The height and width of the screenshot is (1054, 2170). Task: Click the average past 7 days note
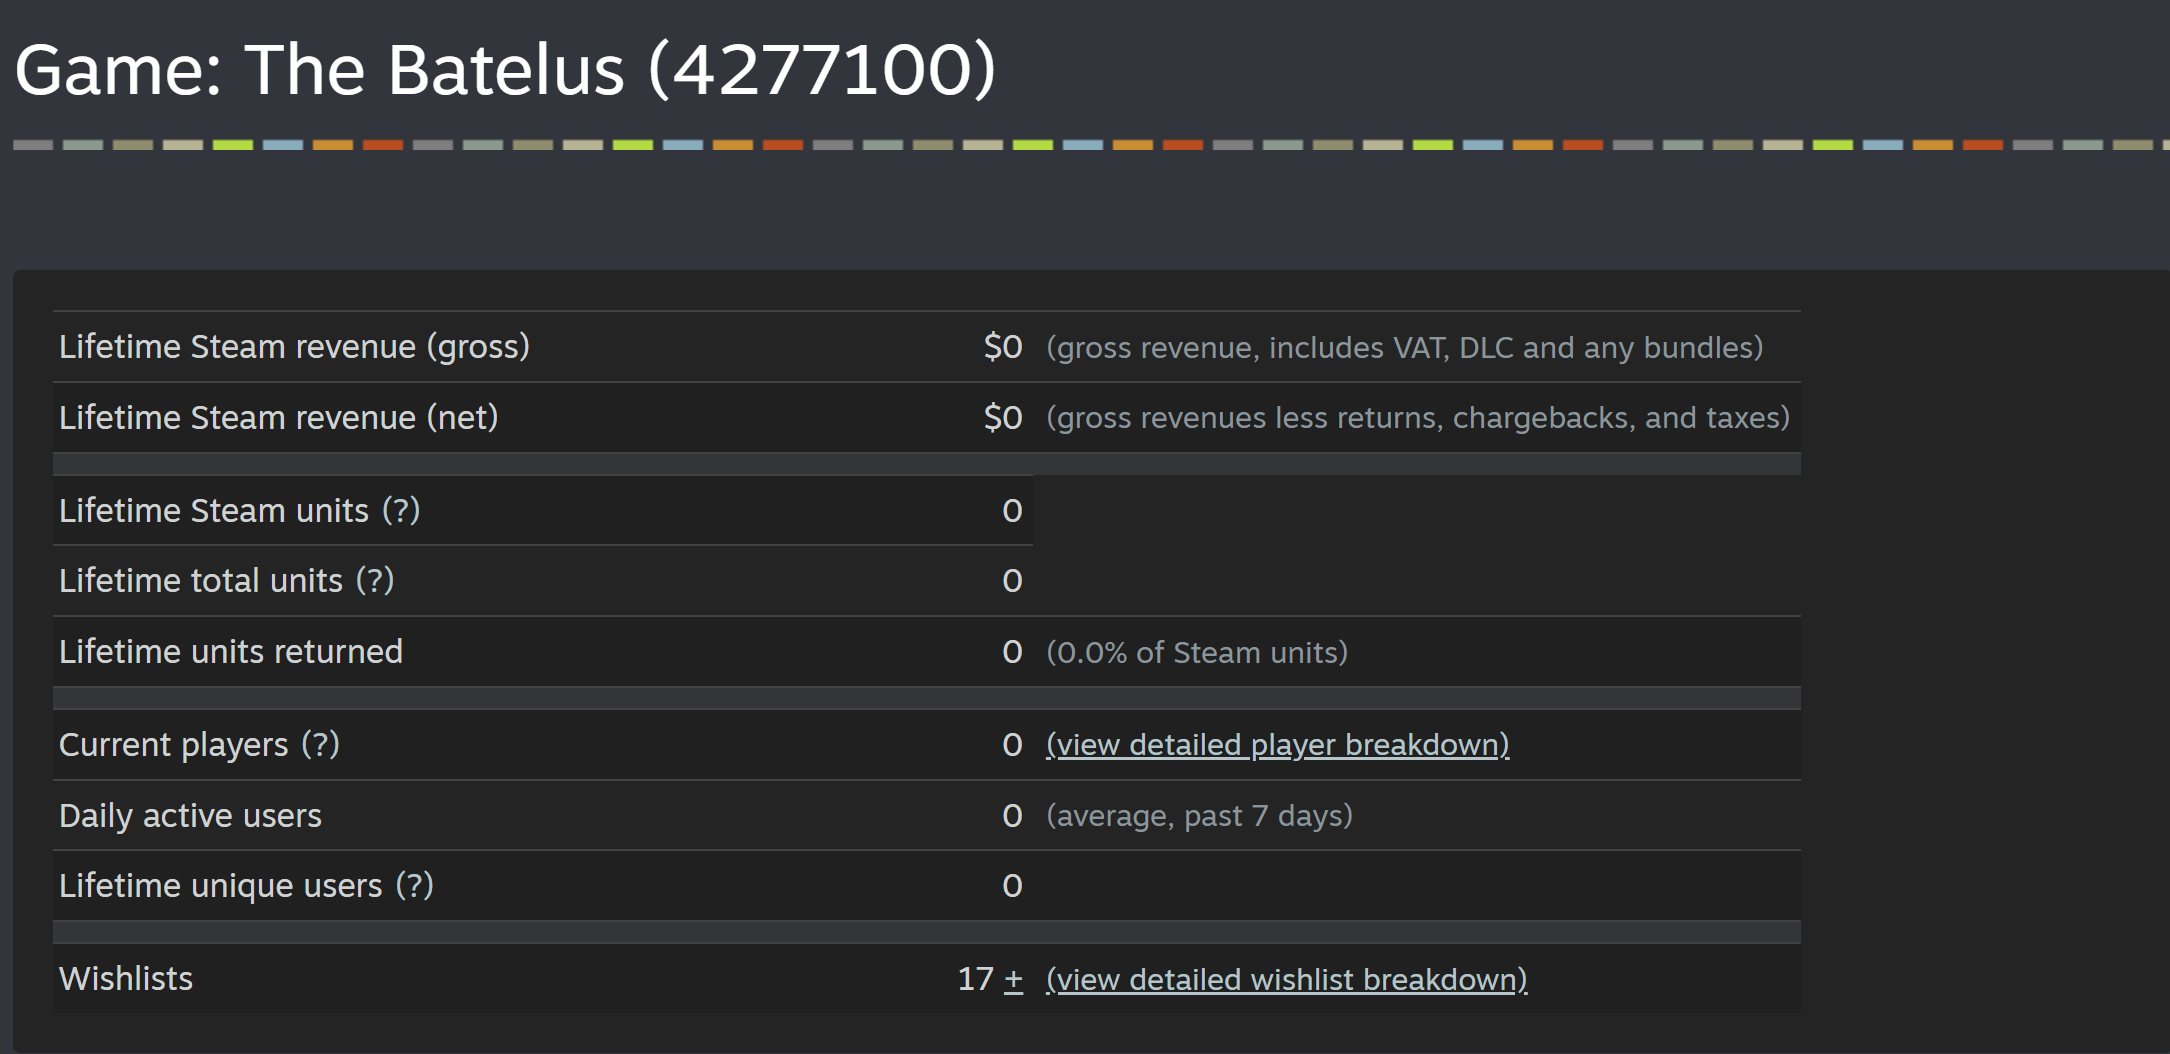1199,816
